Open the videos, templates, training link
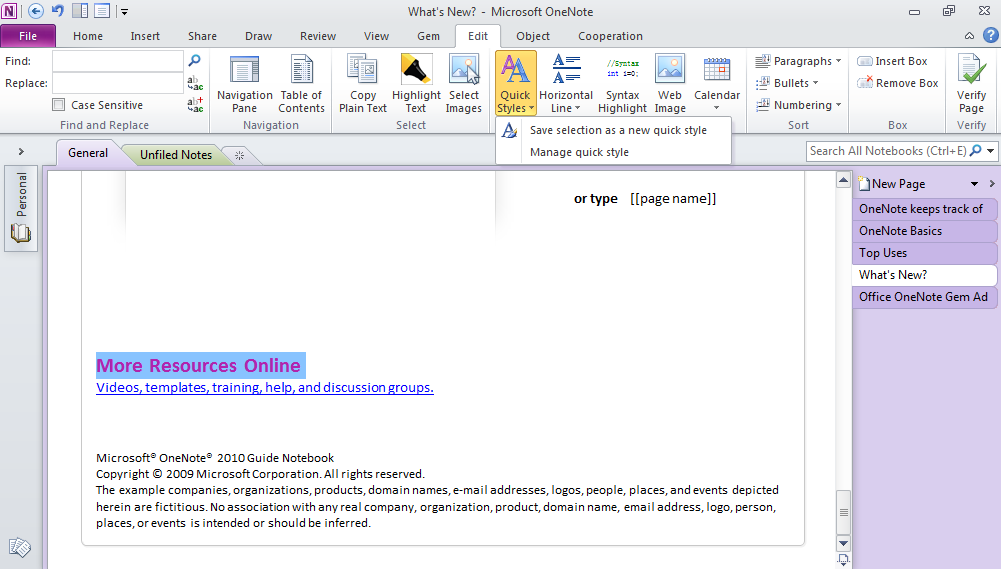Screen dimensions: 1001x569 [x=265, y=388]
